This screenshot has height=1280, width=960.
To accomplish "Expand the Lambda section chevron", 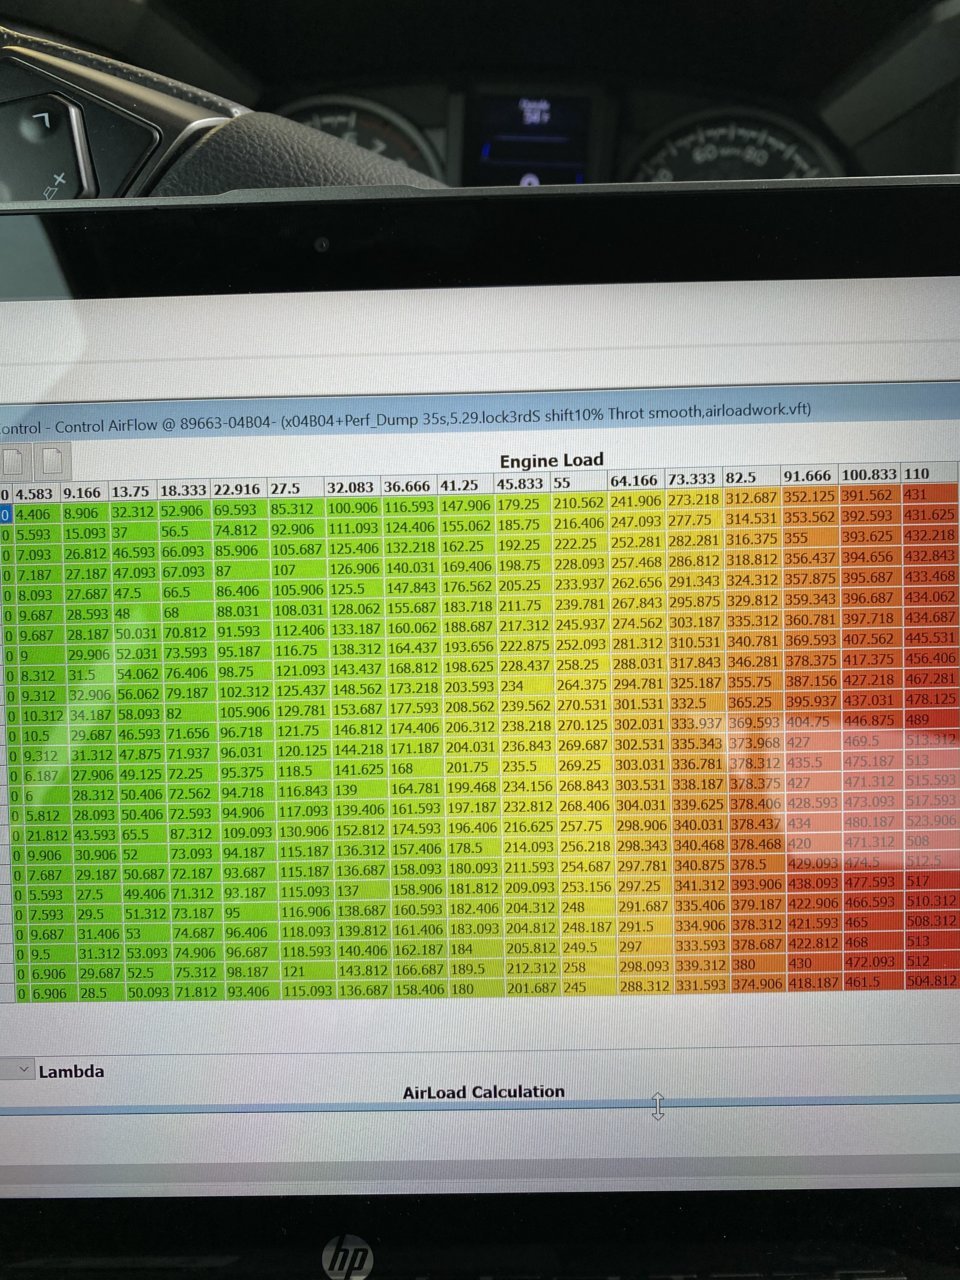I will [24, 1070].
